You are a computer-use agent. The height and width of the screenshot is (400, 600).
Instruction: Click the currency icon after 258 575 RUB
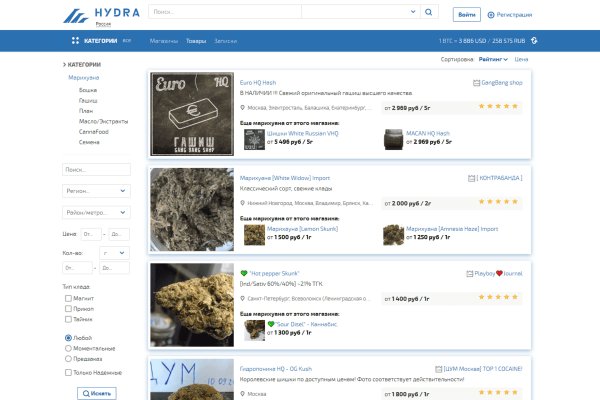coord(534,41)
